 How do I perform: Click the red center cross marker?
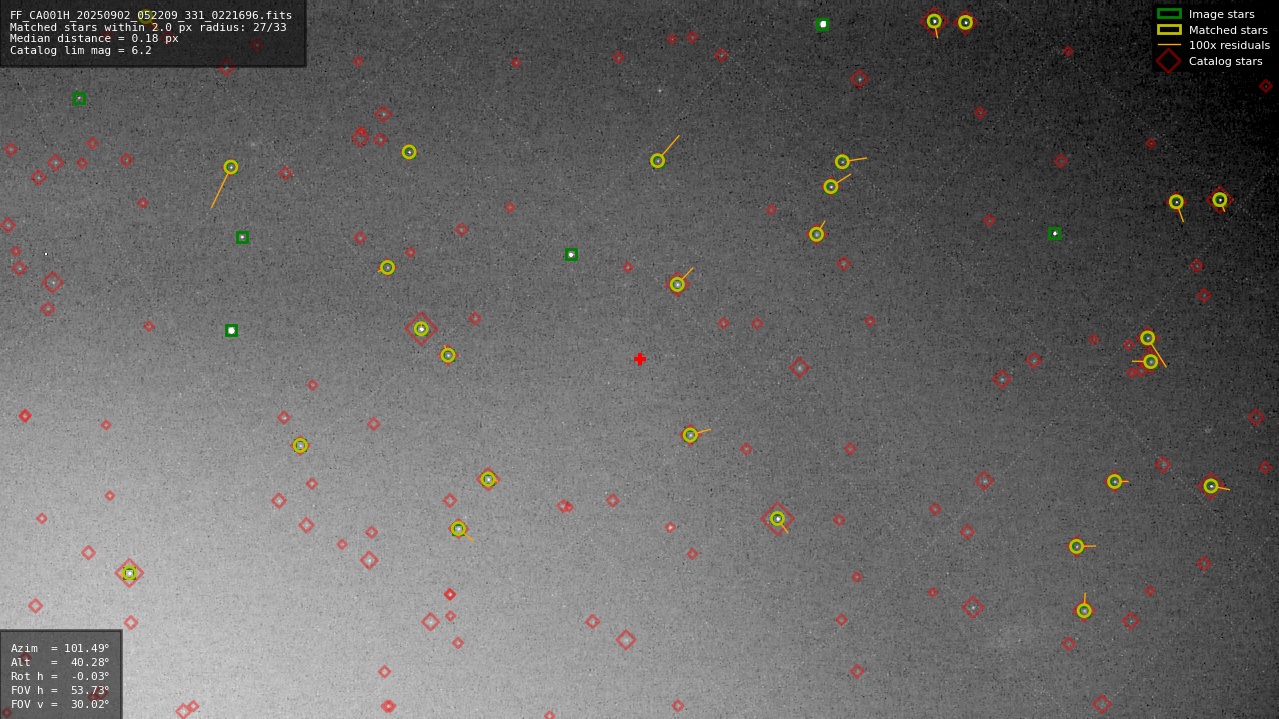point(640,359)
